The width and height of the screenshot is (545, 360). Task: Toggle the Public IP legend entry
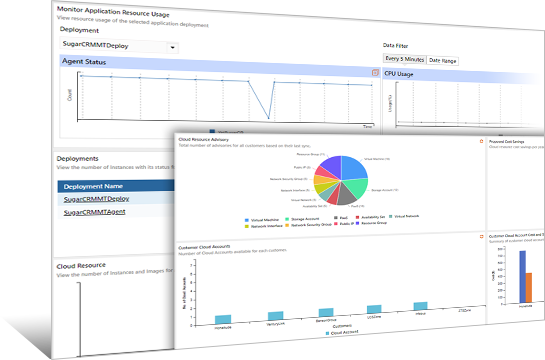click(344, 224)
